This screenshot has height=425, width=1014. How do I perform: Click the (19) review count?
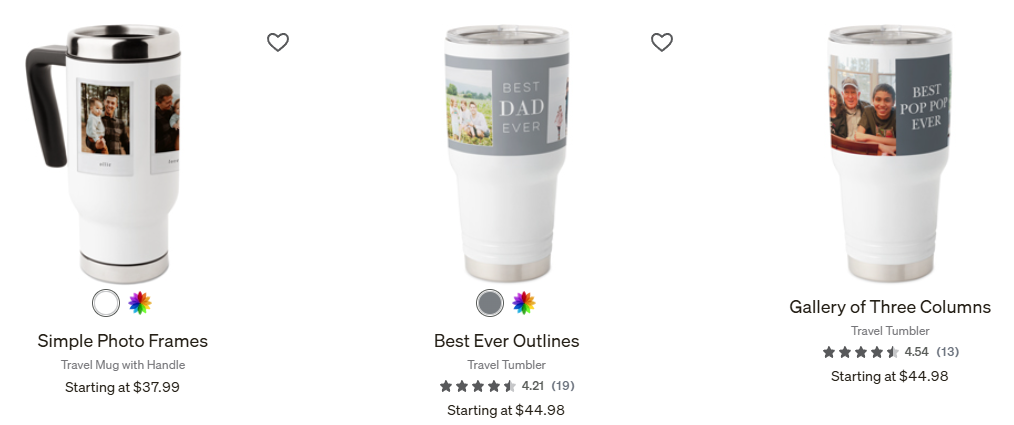(563, 386)
